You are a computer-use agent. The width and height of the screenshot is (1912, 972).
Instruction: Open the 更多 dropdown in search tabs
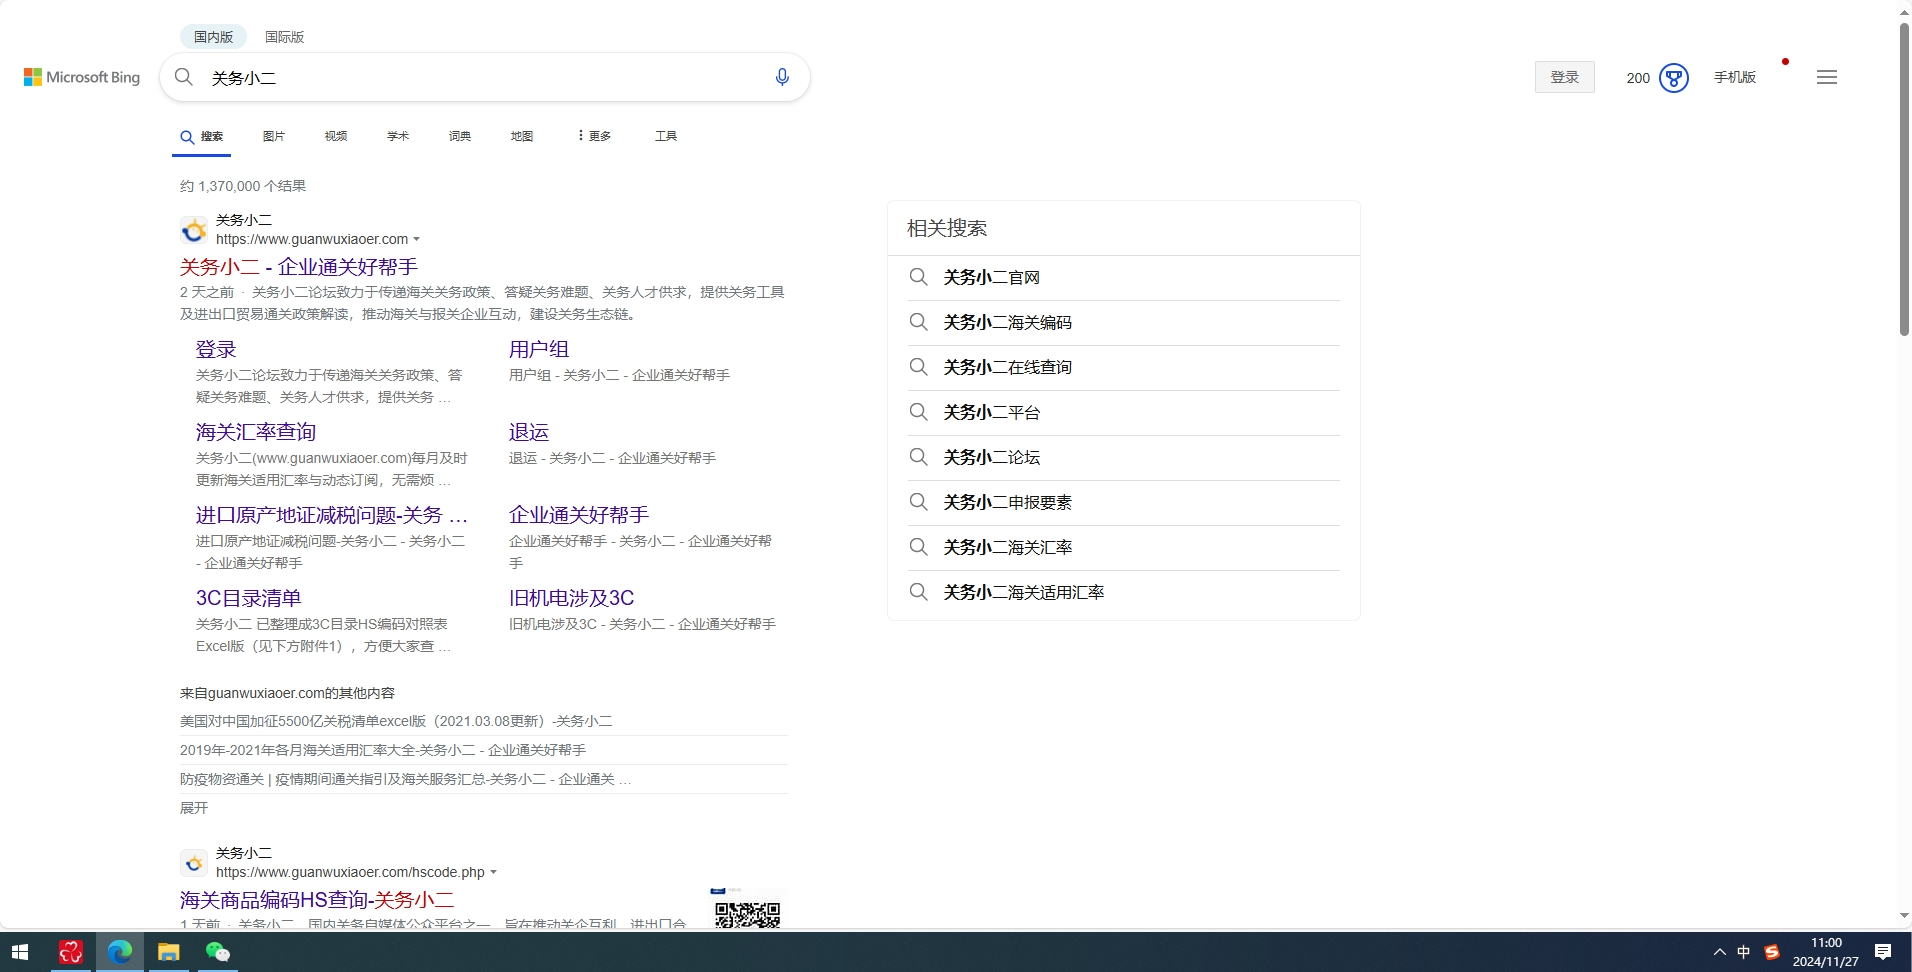point(594,136)
